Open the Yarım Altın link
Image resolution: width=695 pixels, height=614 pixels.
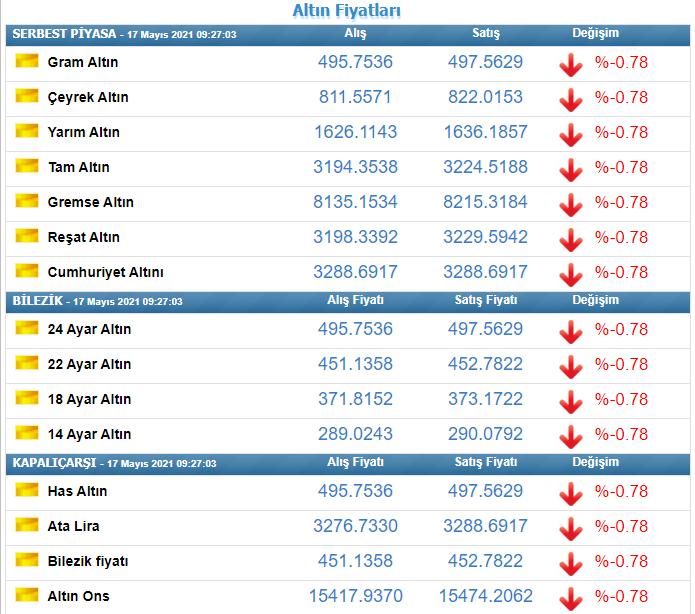pos(84,132)
